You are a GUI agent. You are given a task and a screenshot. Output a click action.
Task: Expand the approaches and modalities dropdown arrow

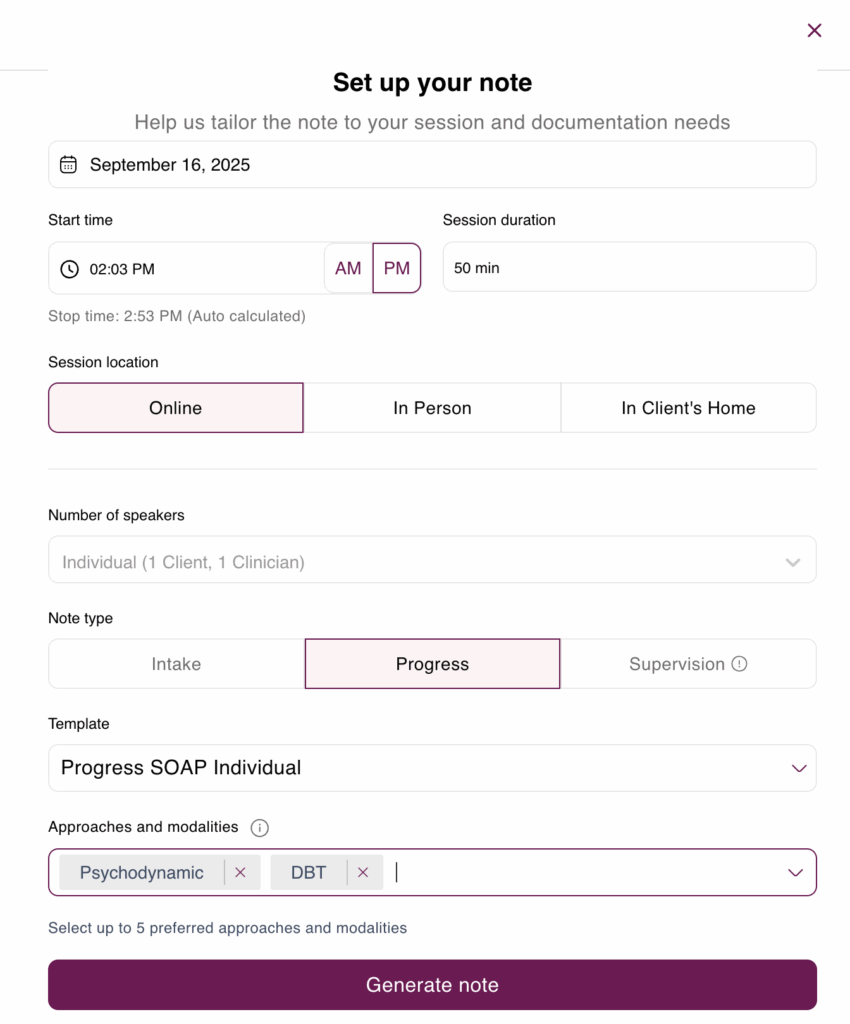[x=795, y=872]
